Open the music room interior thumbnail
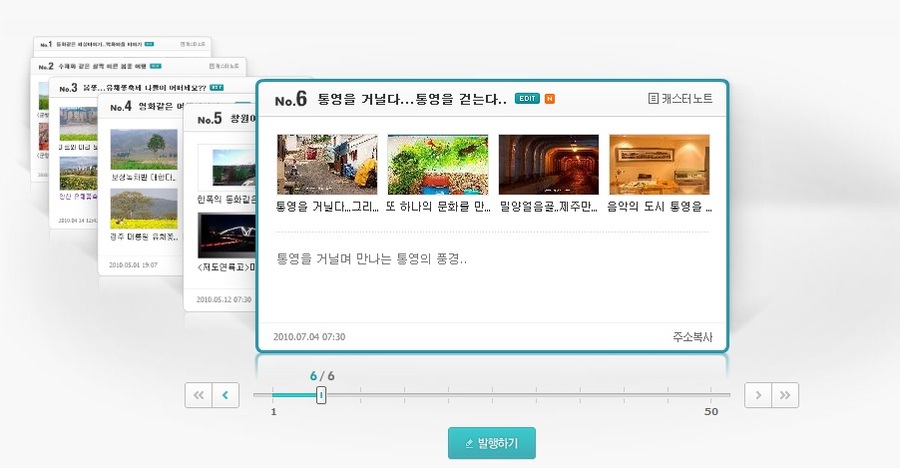The width and height of the screenshot is (900, 468). [659, 164]
